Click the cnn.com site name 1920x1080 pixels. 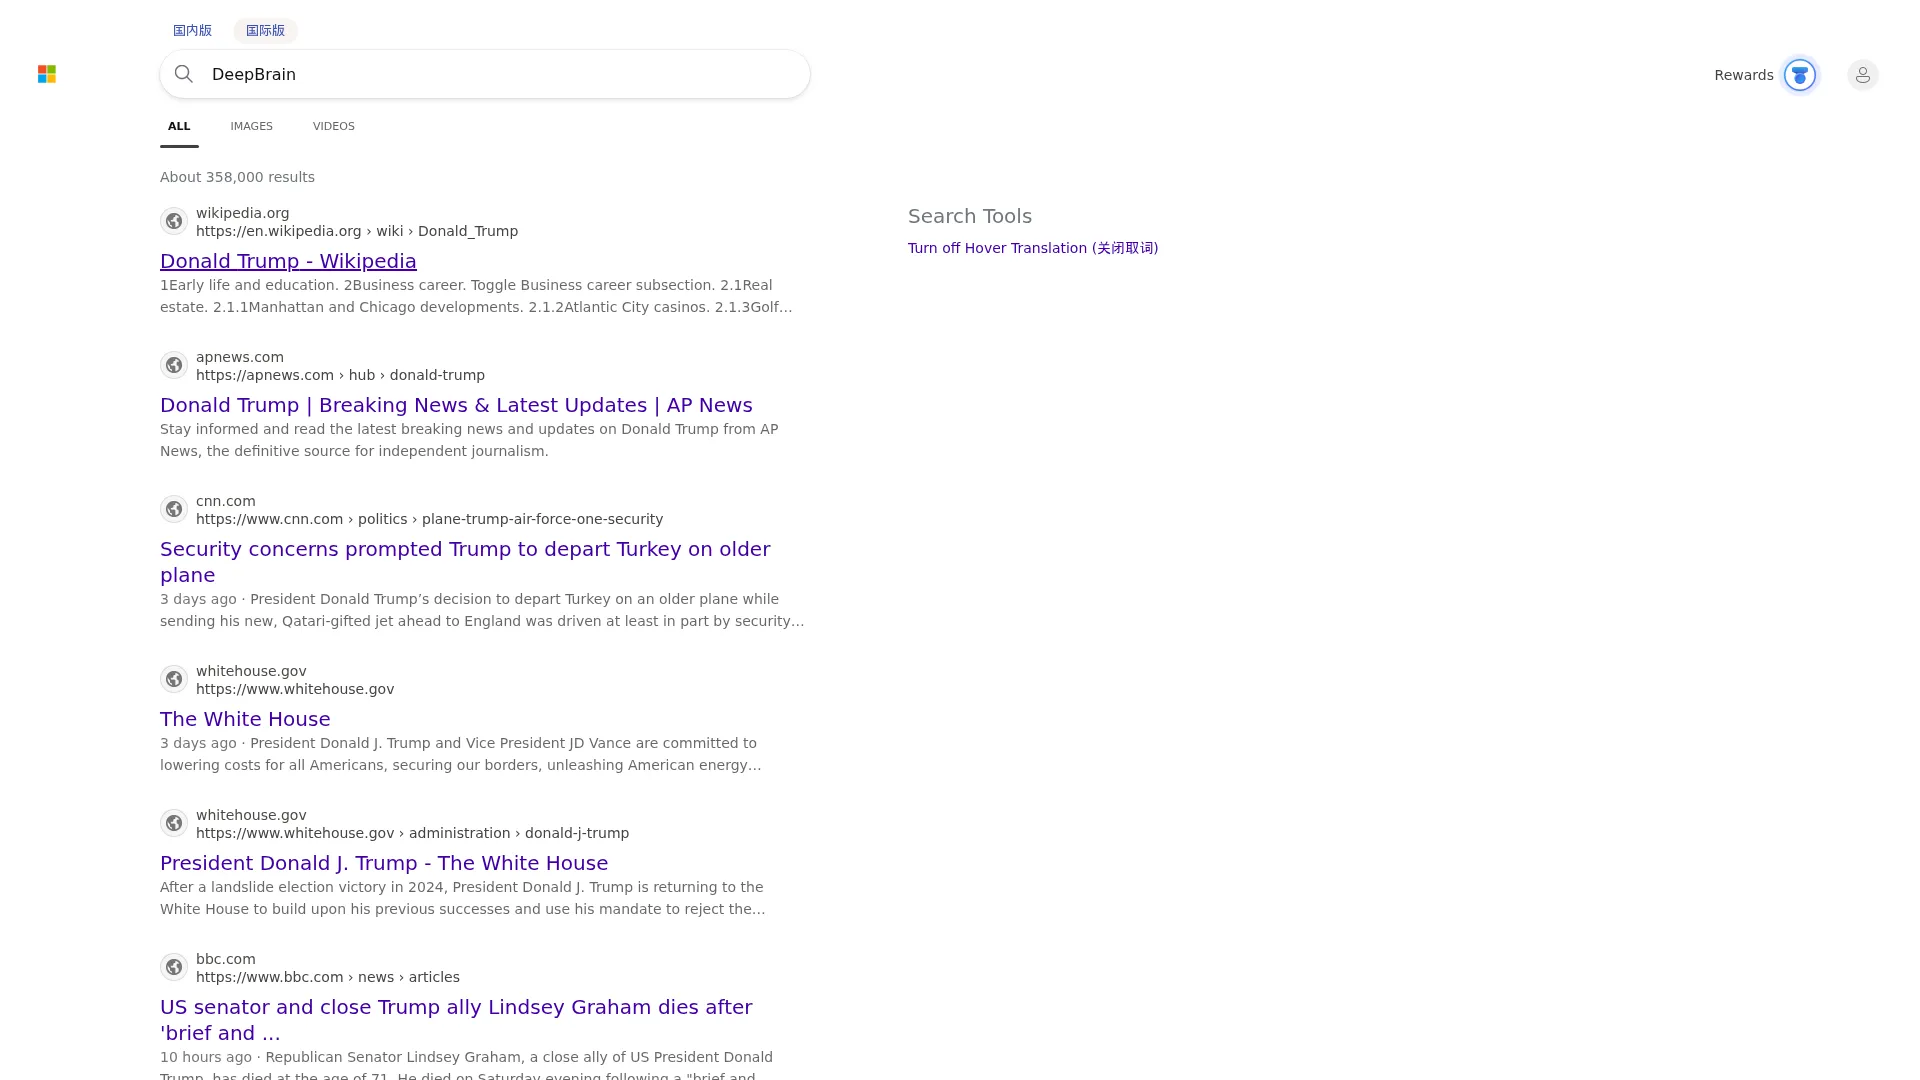pos(226,501)
